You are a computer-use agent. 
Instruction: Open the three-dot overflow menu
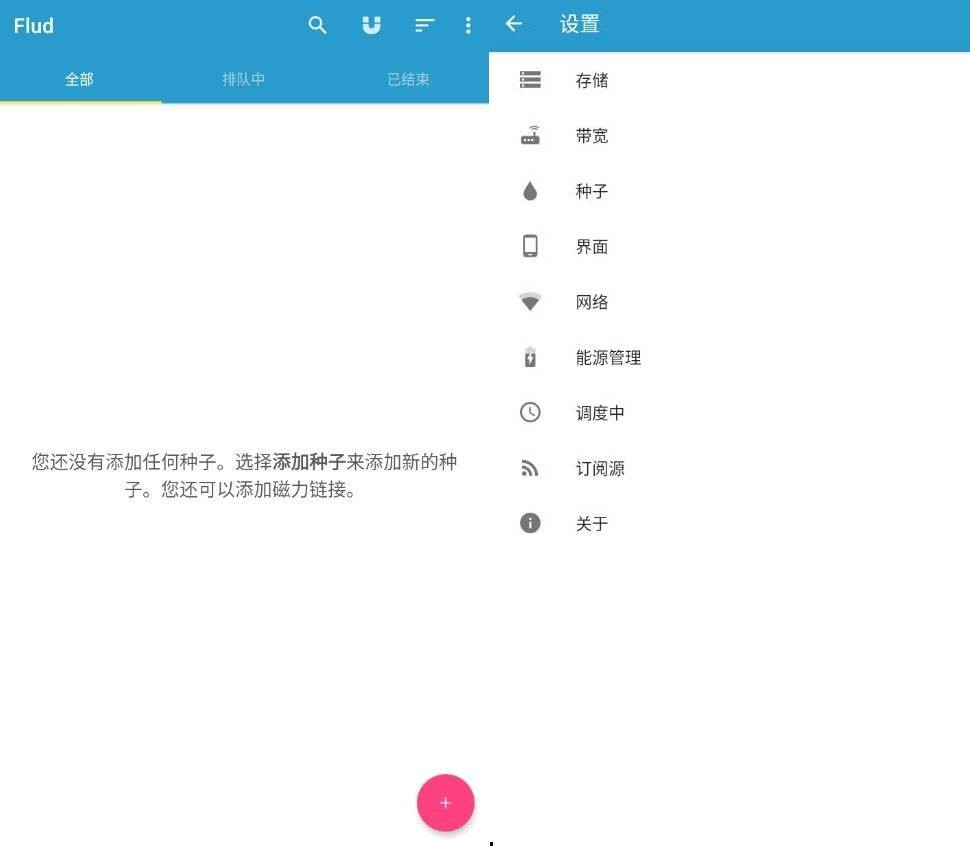pos(468,26)
